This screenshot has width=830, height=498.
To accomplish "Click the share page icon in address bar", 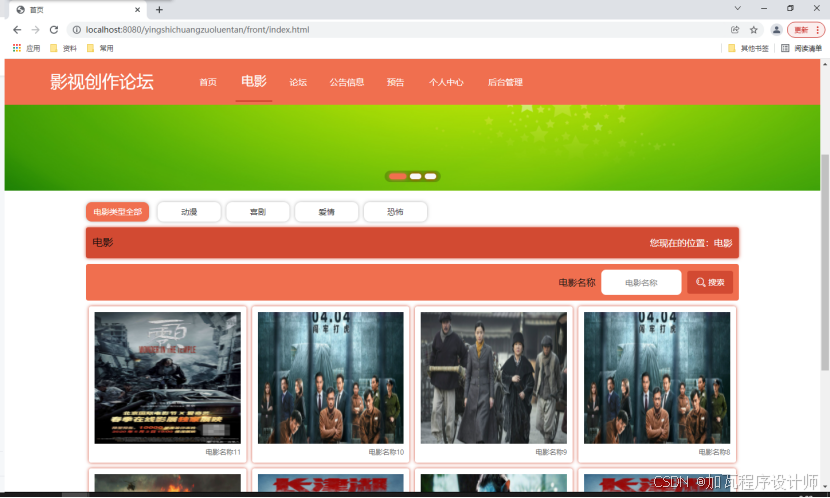I will 735,30.
